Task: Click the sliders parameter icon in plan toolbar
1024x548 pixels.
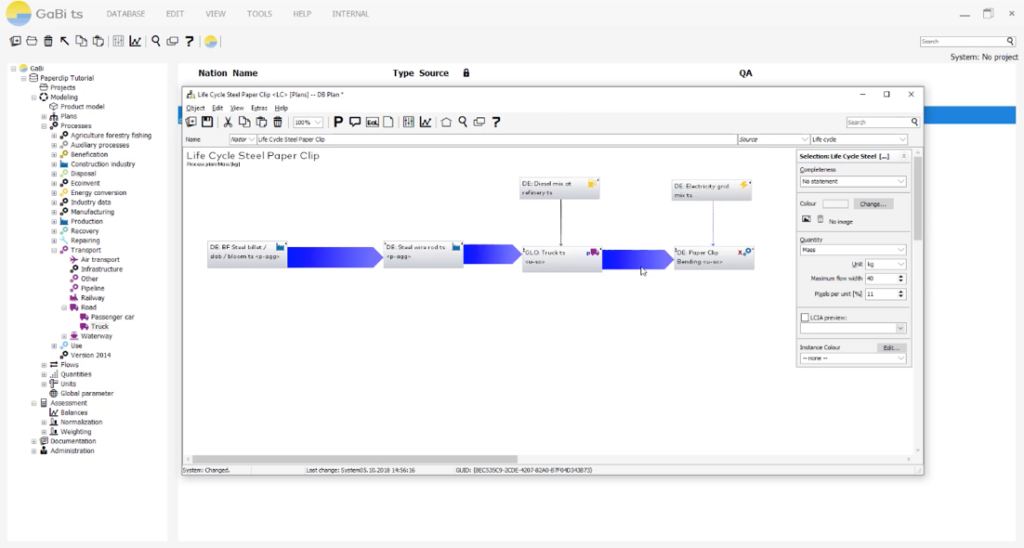Action: pos(408,122)
